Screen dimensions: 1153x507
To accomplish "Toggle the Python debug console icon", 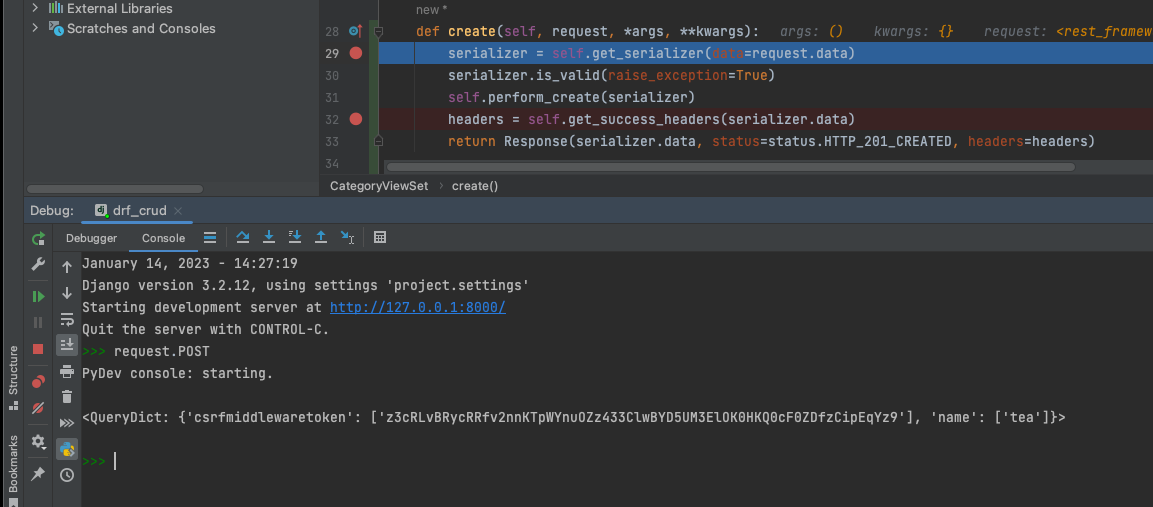I will (67, 449).
